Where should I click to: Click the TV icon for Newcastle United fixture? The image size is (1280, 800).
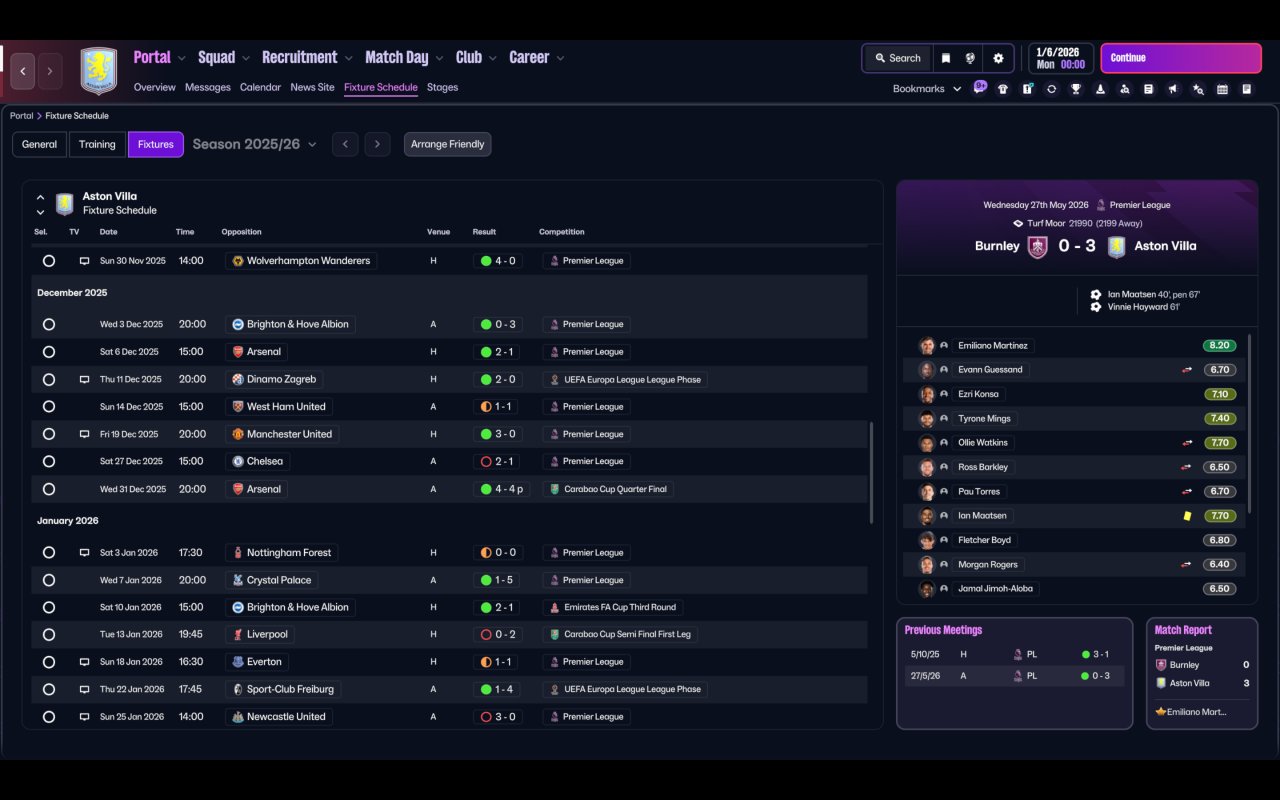click(85, 717)
